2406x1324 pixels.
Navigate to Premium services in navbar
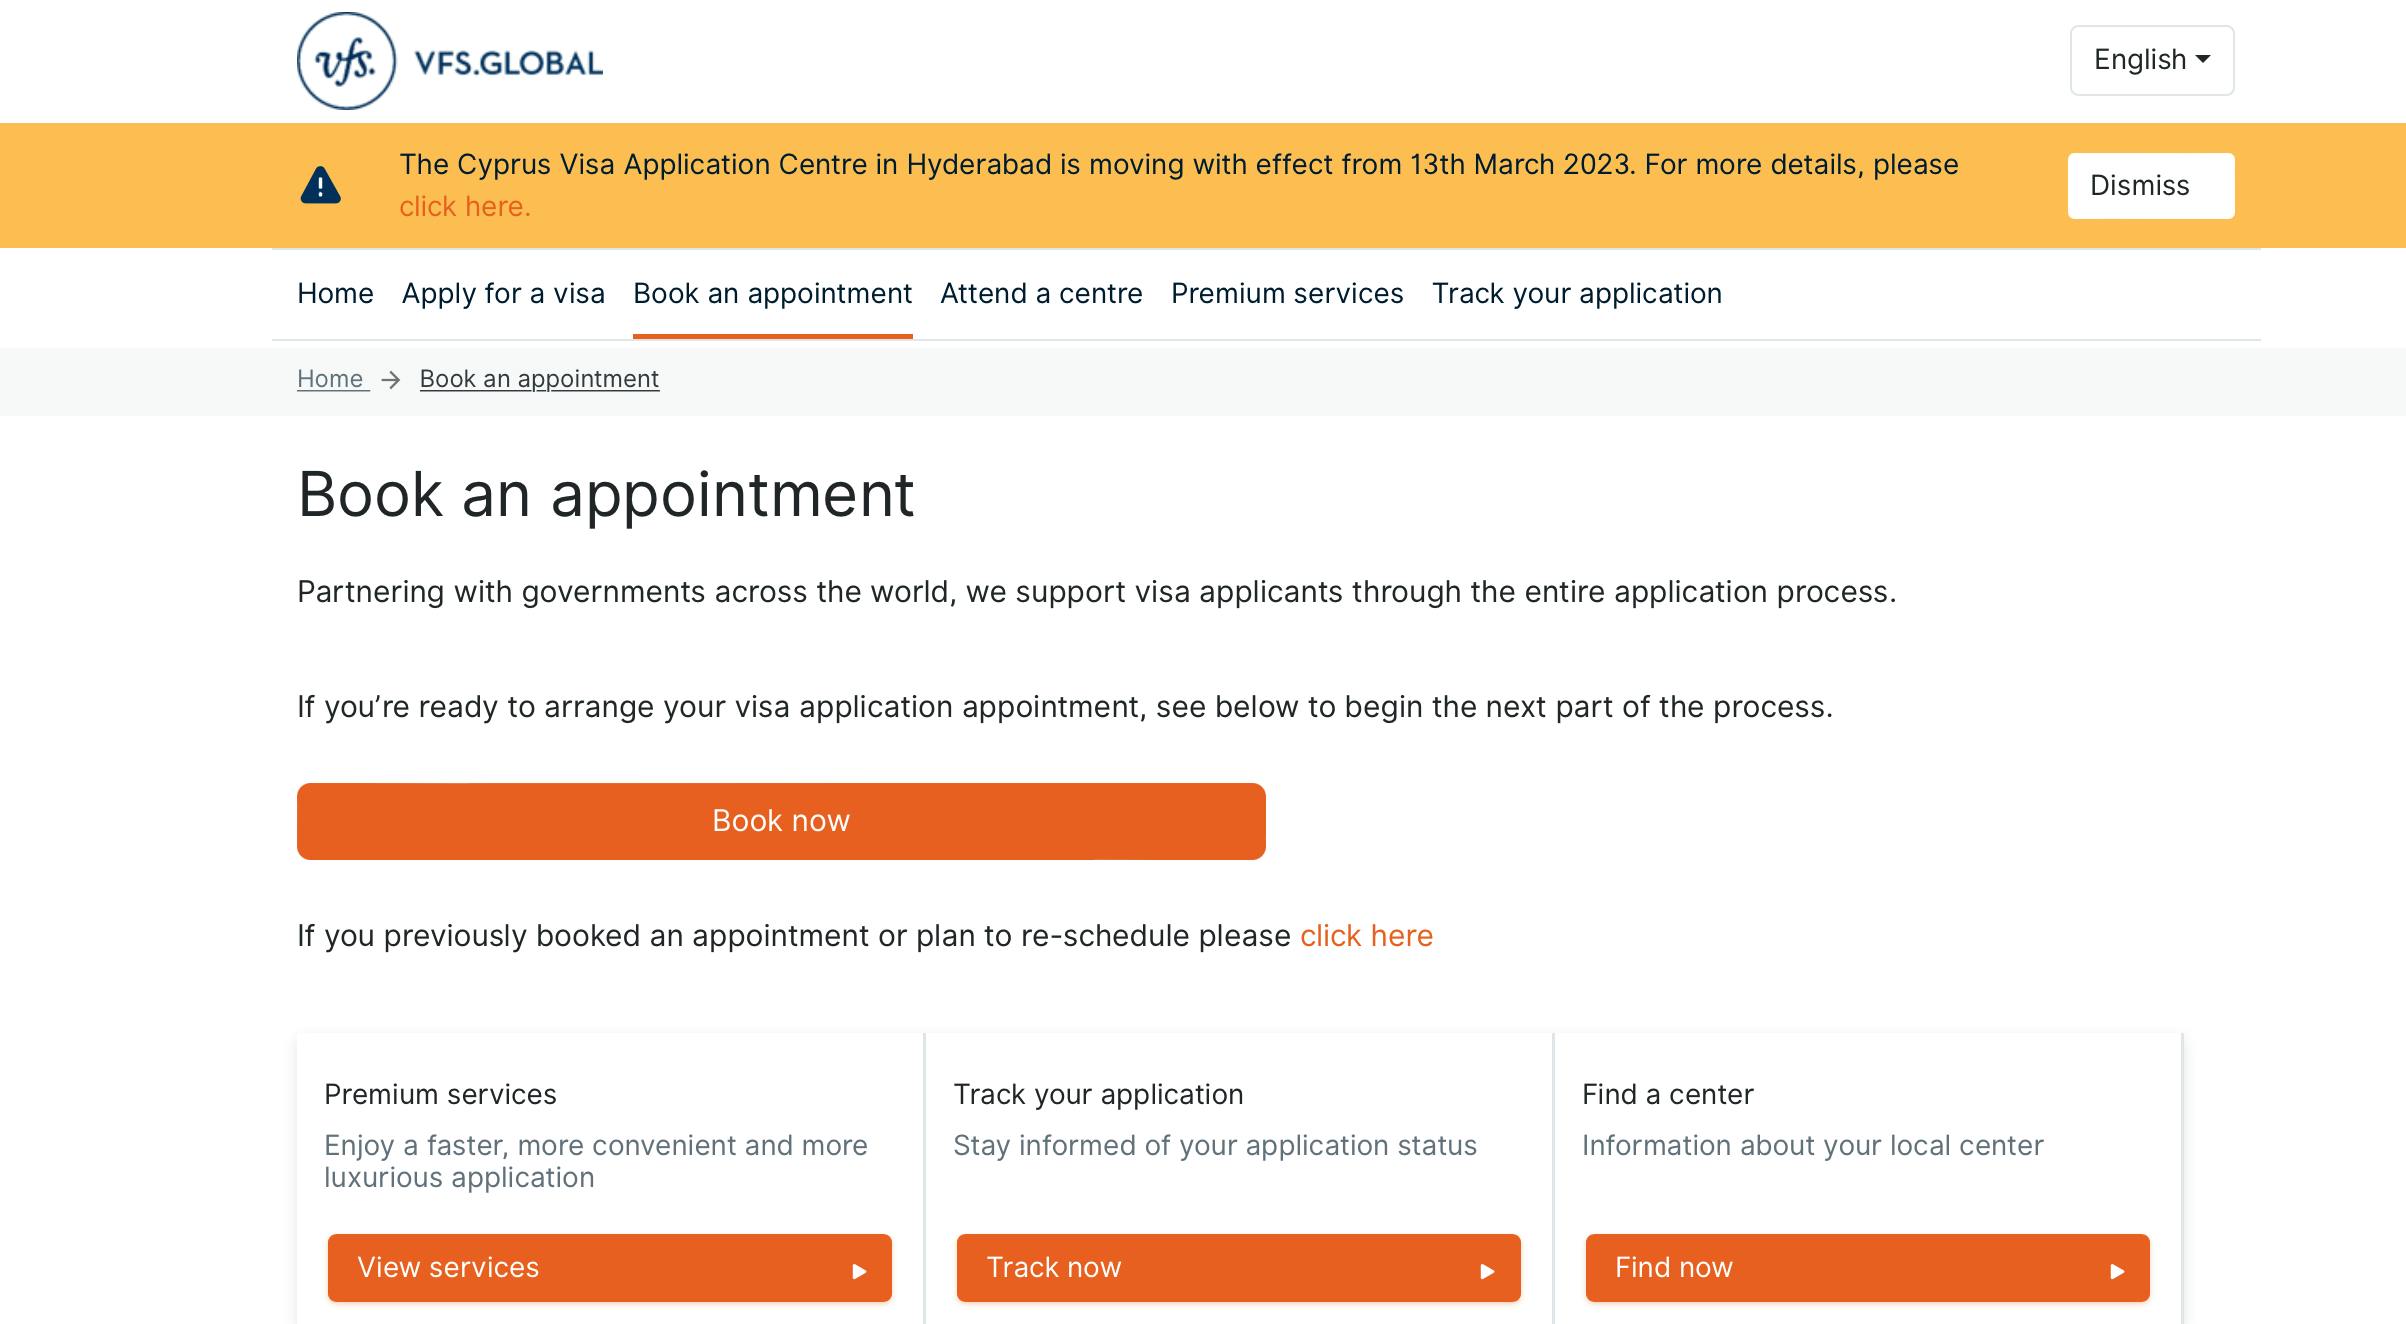[x=1287, y=294]
